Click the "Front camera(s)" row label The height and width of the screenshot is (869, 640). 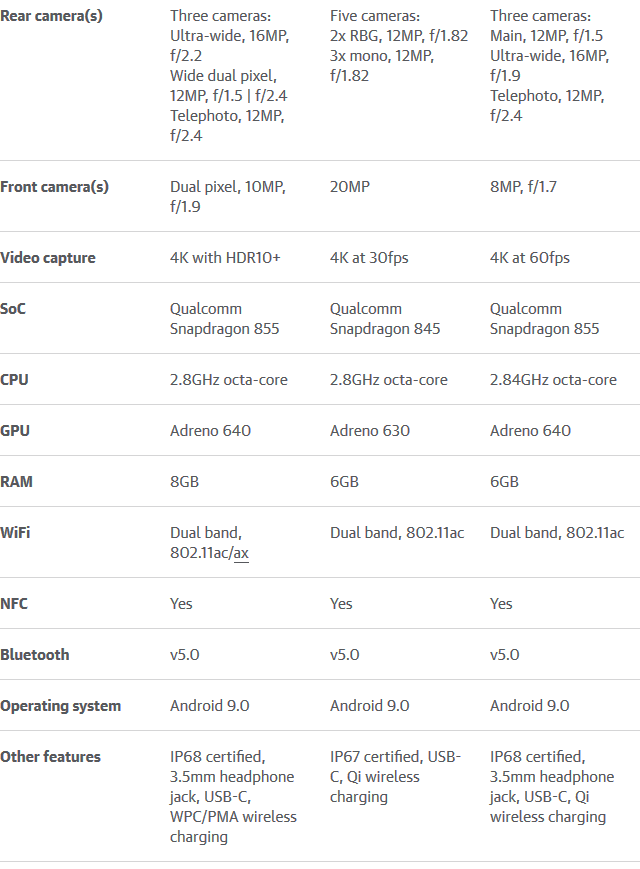click(54, 187)
